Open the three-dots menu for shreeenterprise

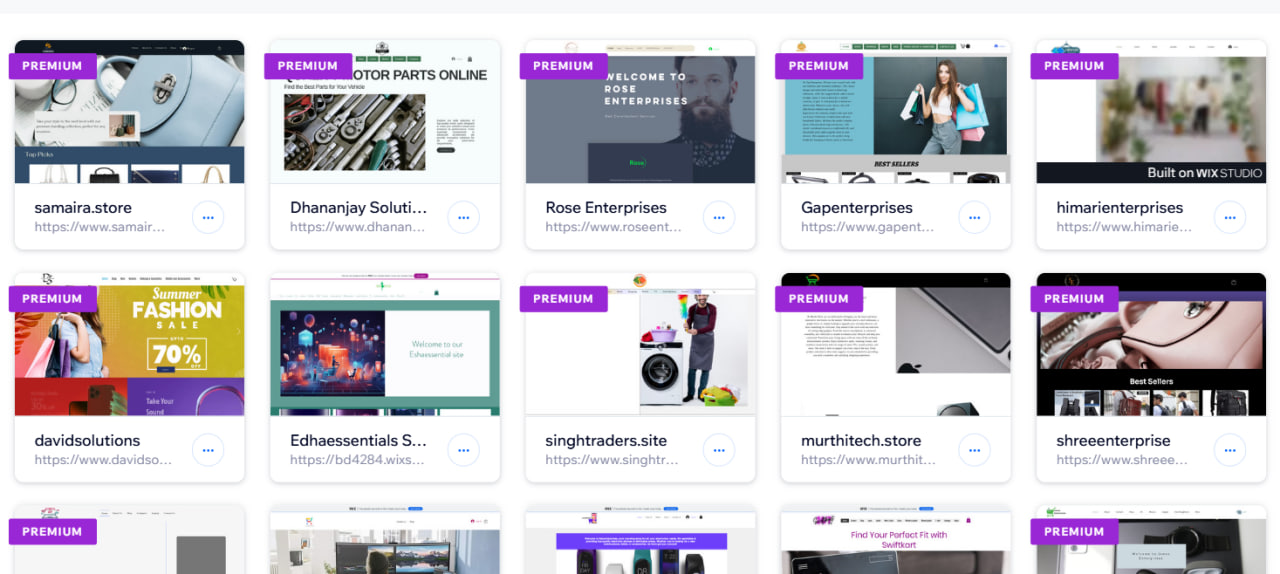tap(1230, 450)
